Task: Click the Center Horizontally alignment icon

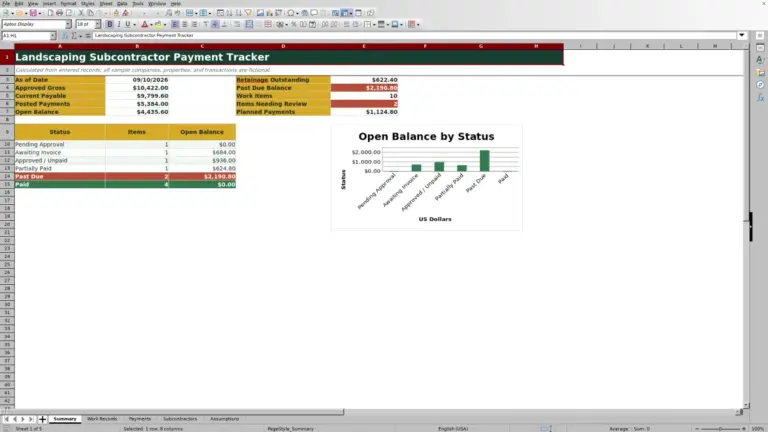Action: [x=185, y=24]
